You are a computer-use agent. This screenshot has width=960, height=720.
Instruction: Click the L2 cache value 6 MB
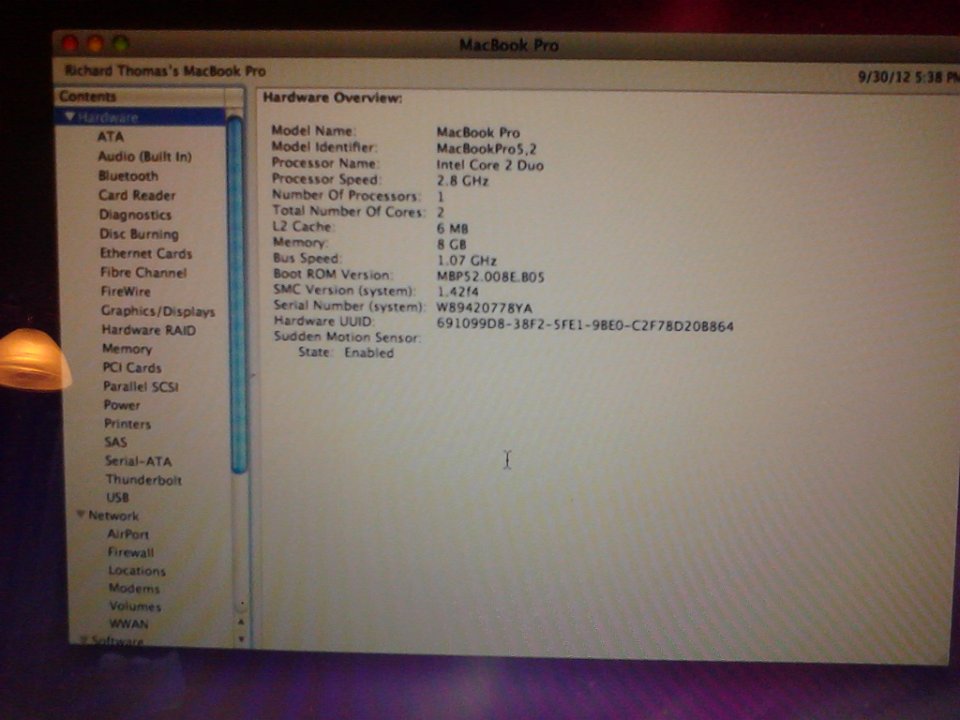tap(452, 228)
